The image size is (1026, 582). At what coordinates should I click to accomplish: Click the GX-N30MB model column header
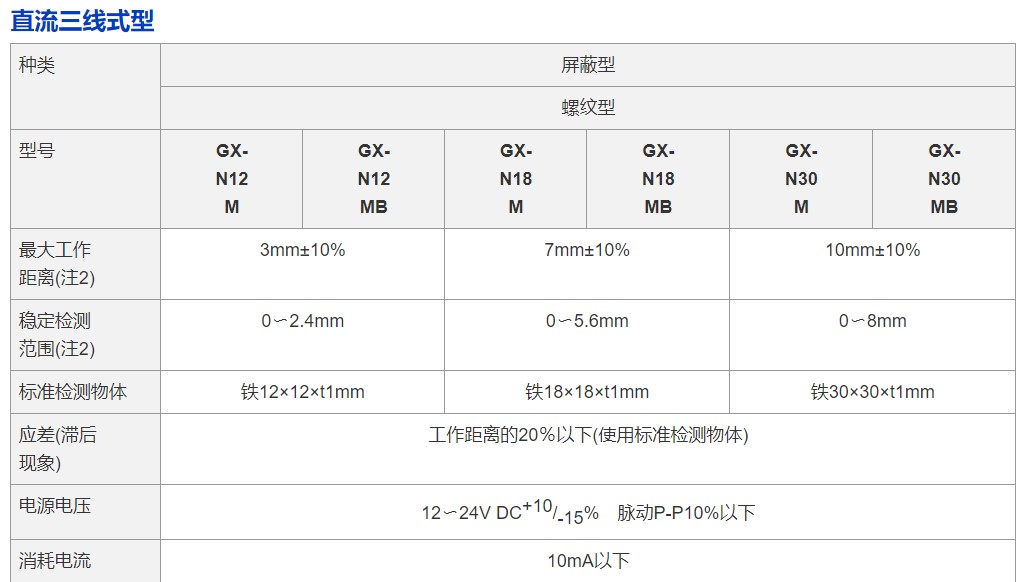tap(944, 179)
